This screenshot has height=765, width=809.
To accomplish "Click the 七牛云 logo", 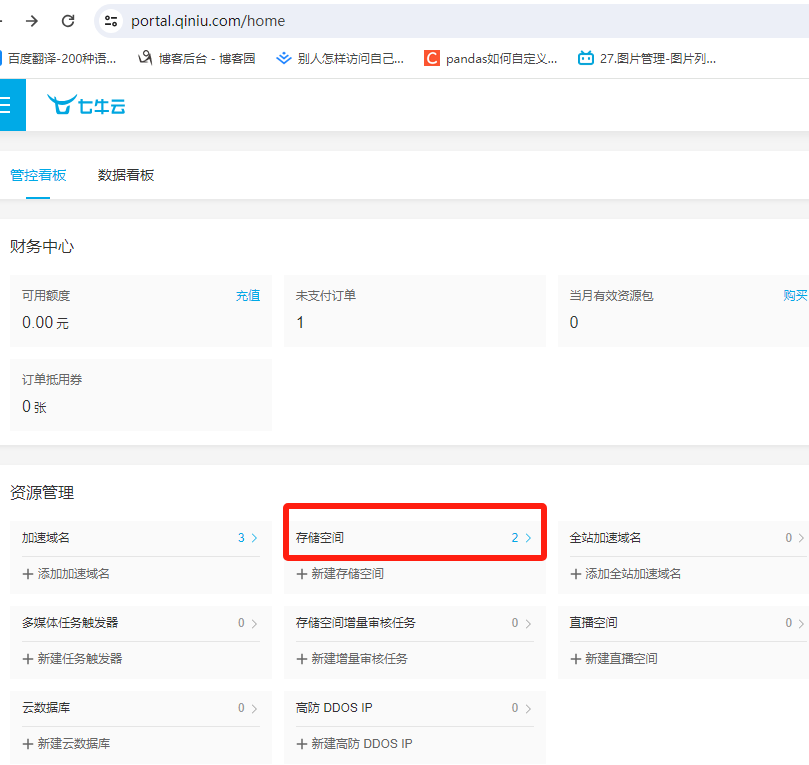I will tap(86, 105).
